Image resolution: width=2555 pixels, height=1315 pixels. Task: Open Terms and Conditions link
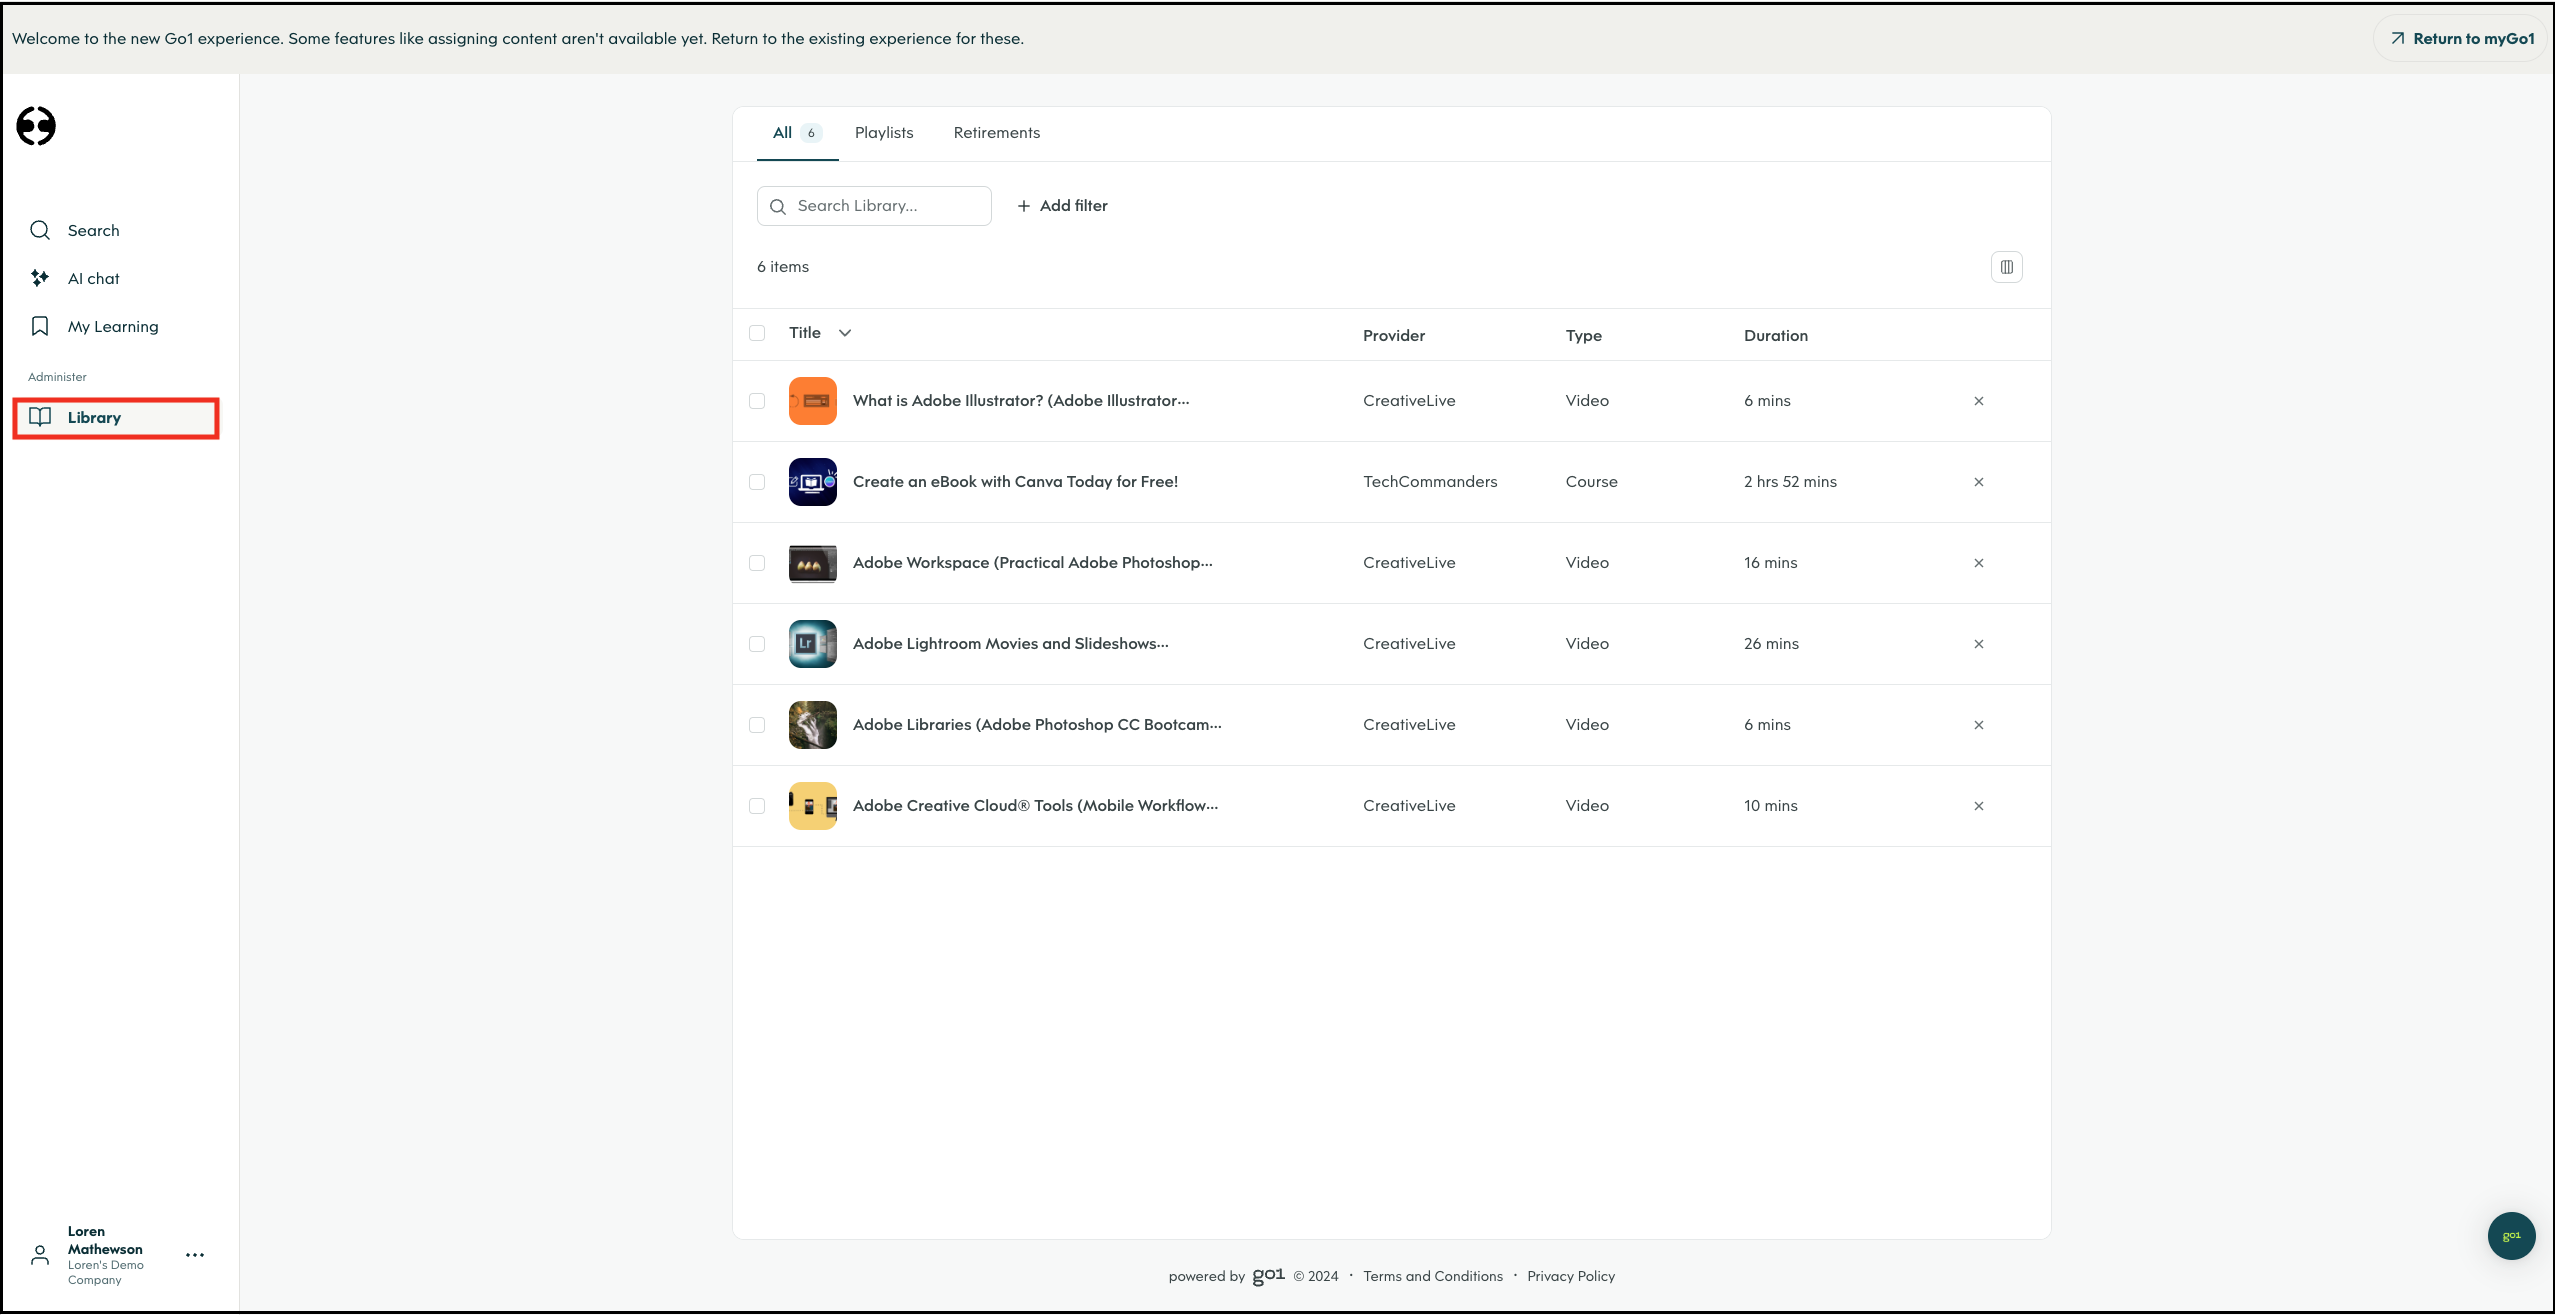(1432, 1276)
